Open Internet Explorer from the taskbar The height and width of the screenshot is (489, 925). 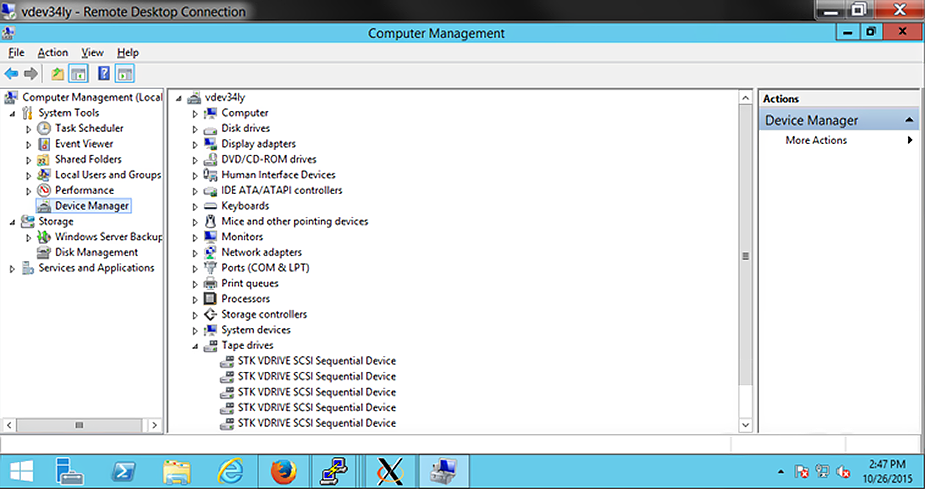pyautogui.click(x=230, y=471)
